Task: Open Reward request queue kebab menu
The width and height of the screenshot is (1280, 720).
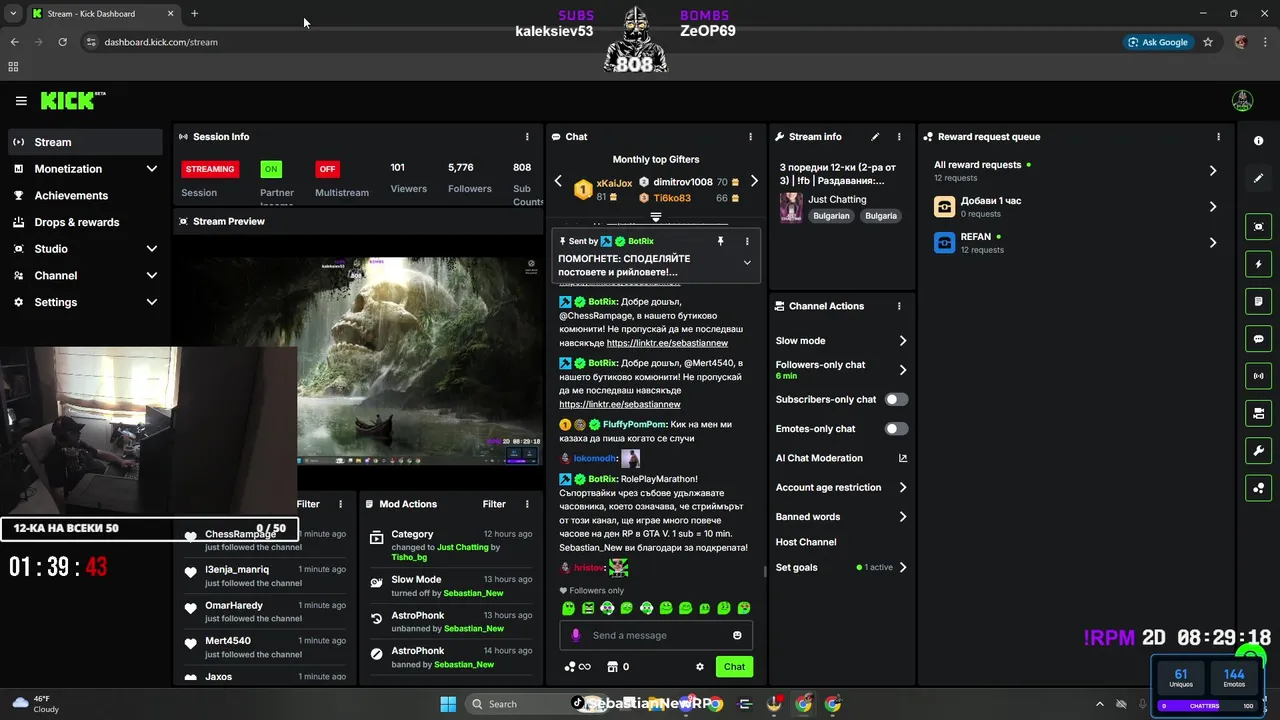Action: point(1218,137)
